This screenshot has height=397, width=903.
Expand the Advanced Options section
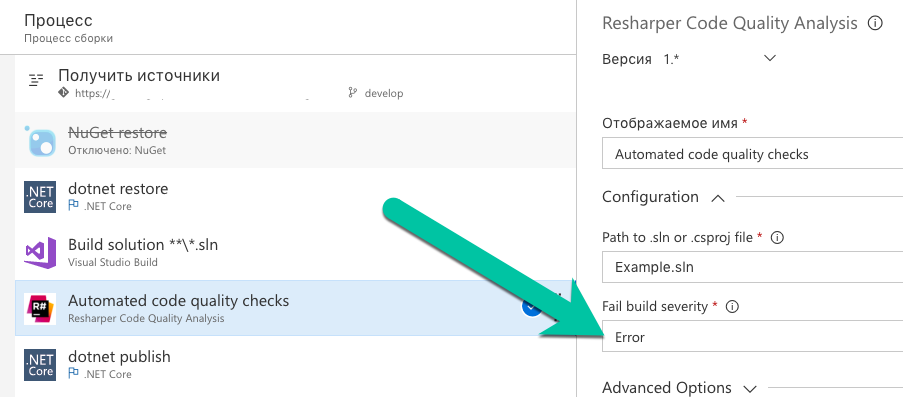(x=750, y=388)
